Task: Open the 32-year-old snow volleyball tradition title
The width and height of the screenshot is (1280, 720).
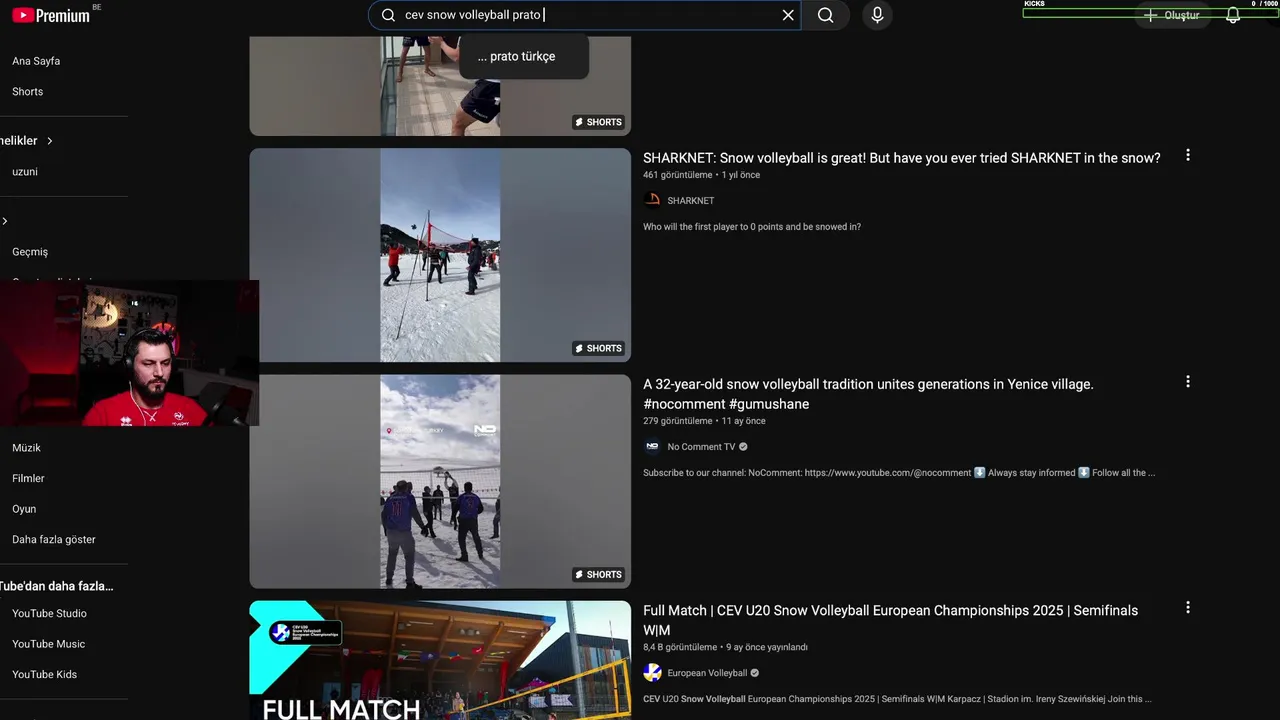Action: click(x=868, y=394)
